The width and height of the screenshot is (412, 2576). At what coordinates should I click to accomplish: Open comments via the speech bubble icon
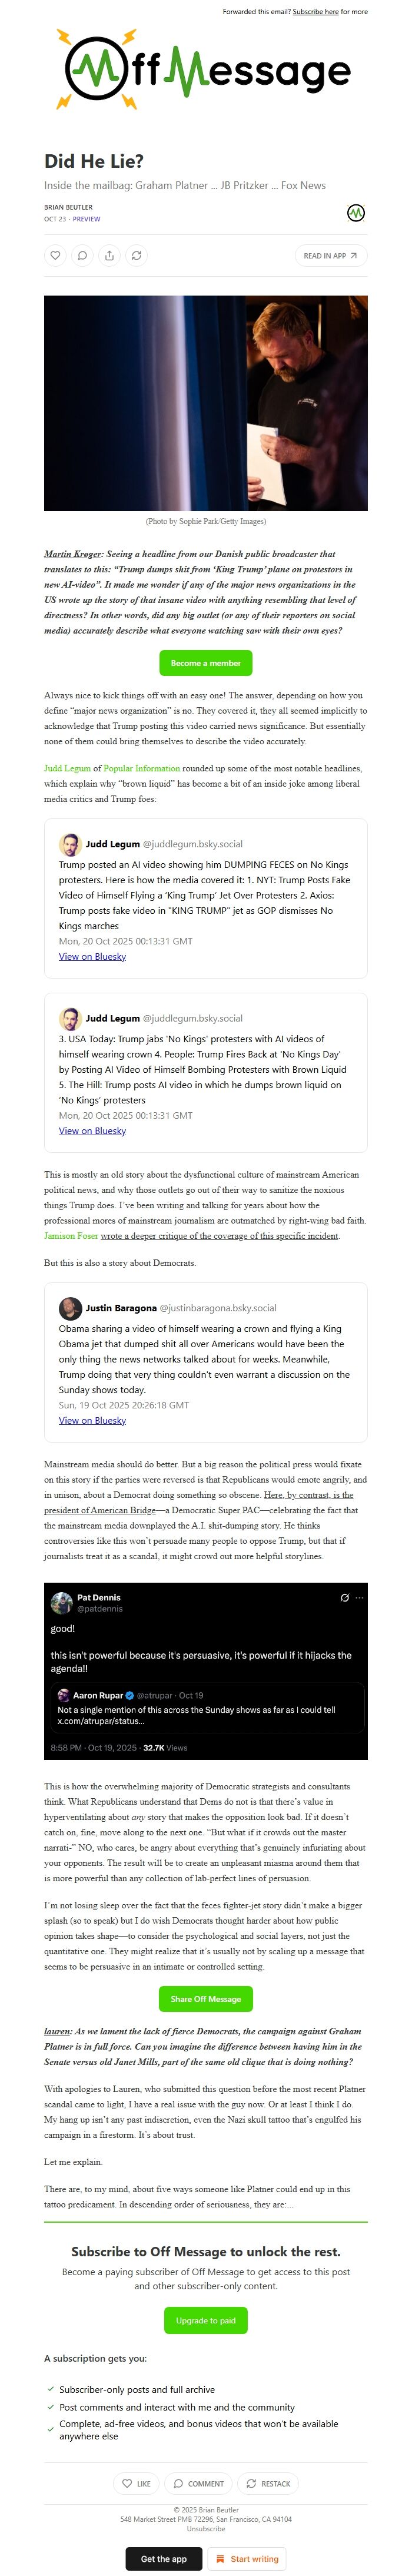pos(82,255)
